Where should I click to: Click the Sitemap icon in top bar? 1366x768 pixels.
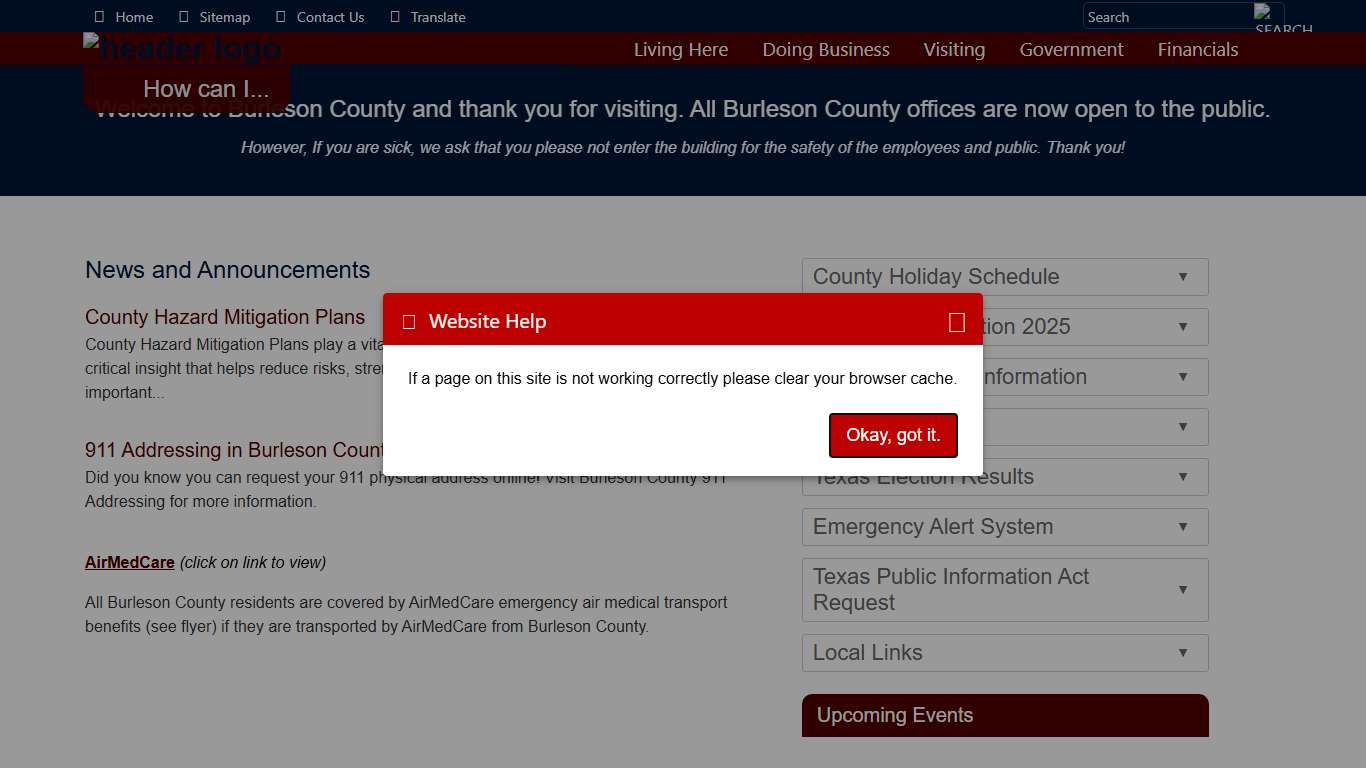click(183, 17)
